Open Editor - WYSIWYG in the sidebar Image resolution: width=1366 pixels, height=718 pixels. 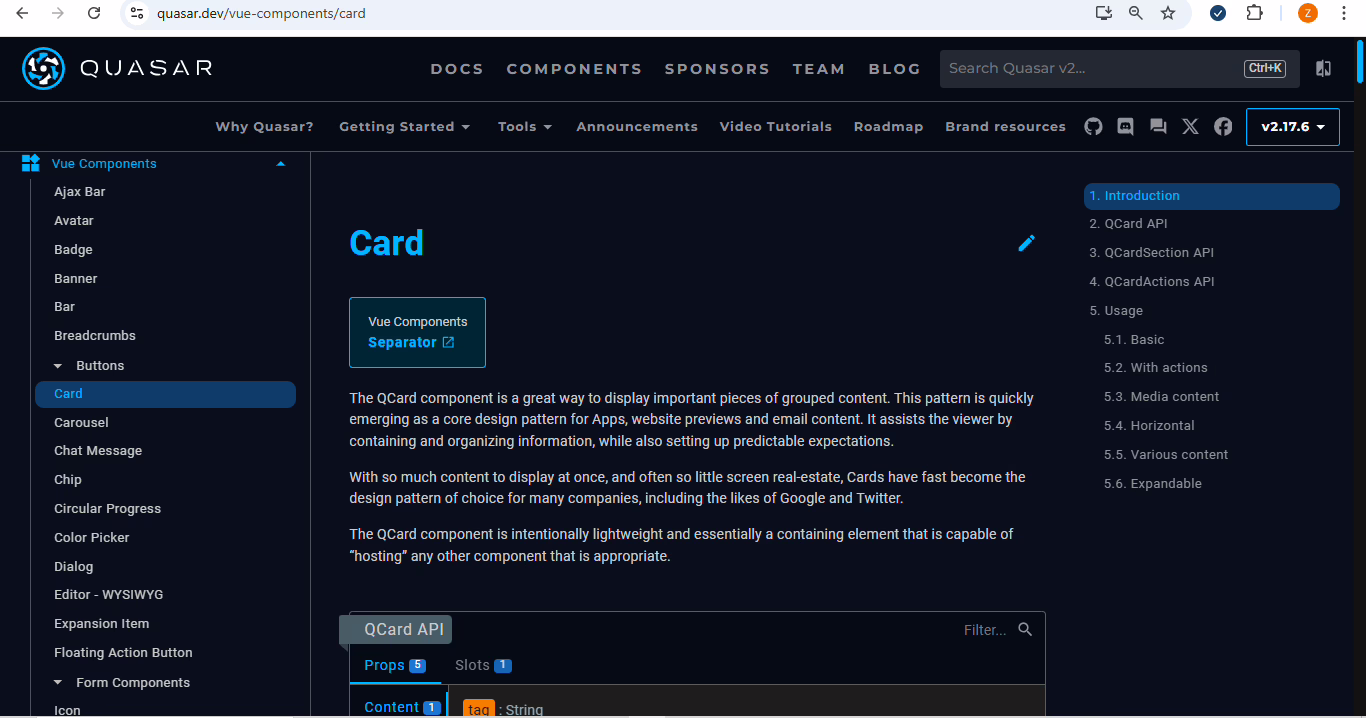click(108, 594)
